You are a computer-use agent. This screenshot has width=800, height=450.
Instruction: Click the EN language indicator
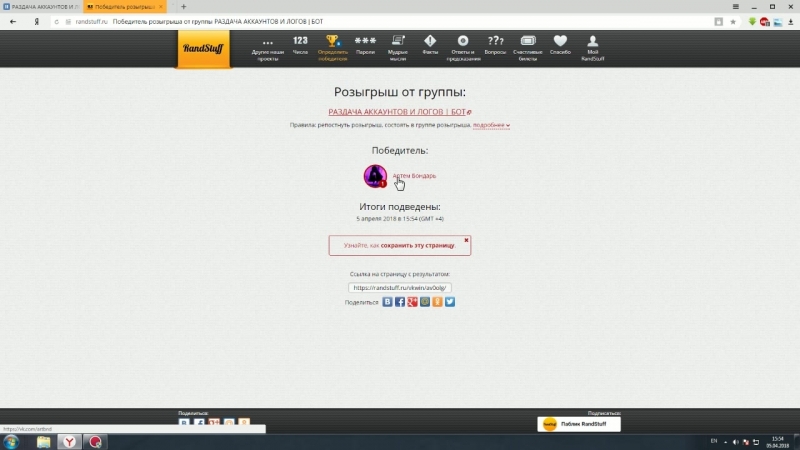[x=714, y=441]
